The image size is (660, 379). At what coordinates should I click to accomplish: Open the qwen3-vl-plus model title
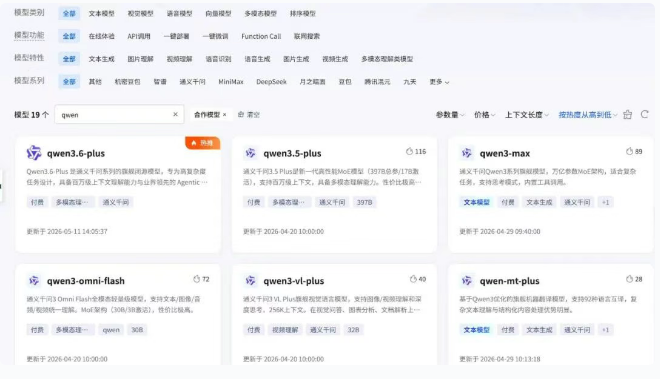tap(294, 281)
